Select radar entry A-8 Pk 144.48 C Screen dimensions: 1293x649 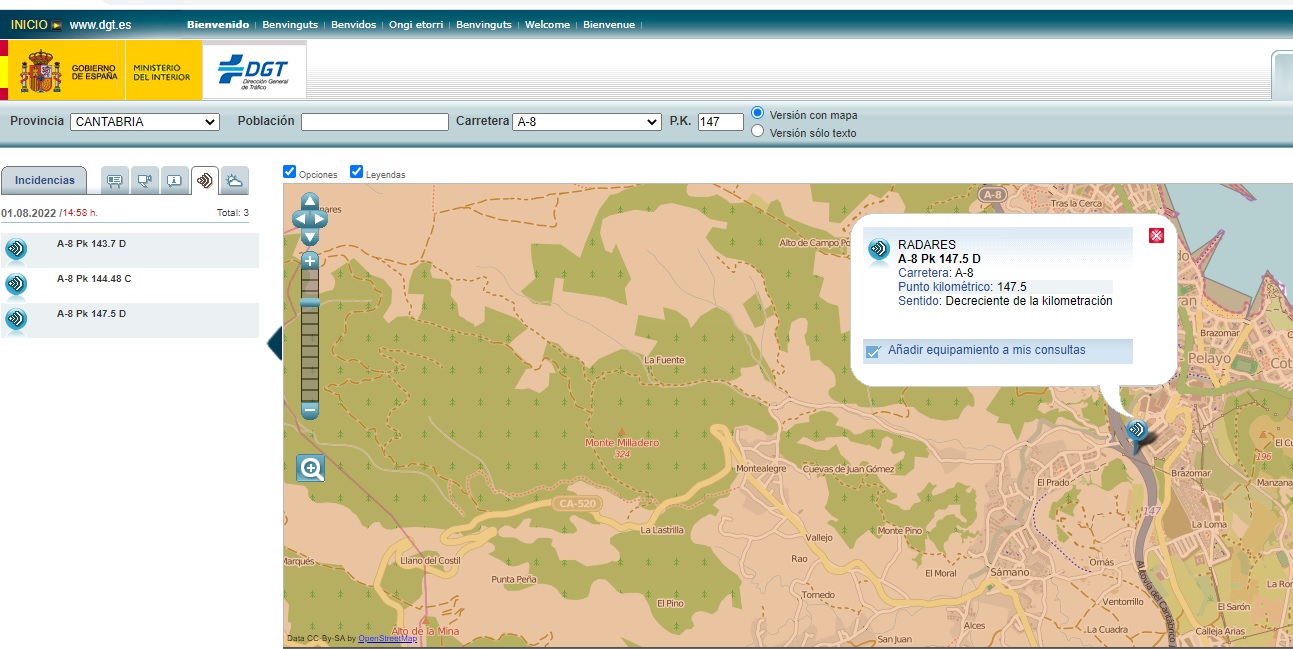click(129, 285)
